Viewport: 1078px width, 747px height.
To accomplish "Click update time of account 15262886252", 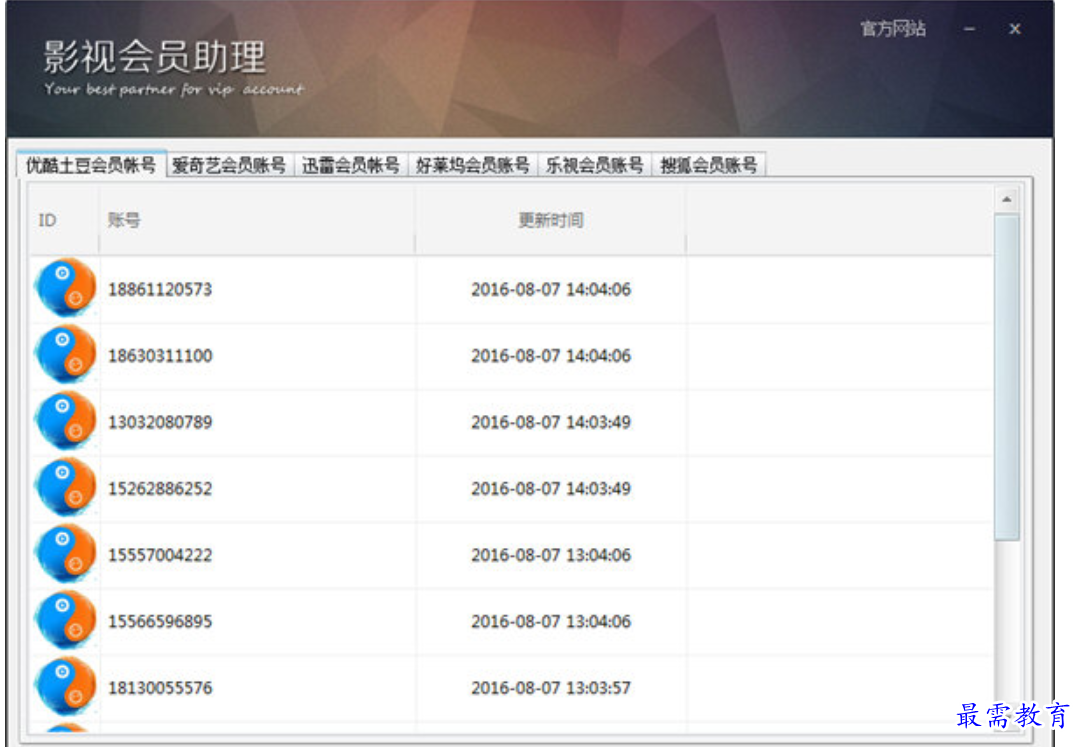I will [551, 489].
